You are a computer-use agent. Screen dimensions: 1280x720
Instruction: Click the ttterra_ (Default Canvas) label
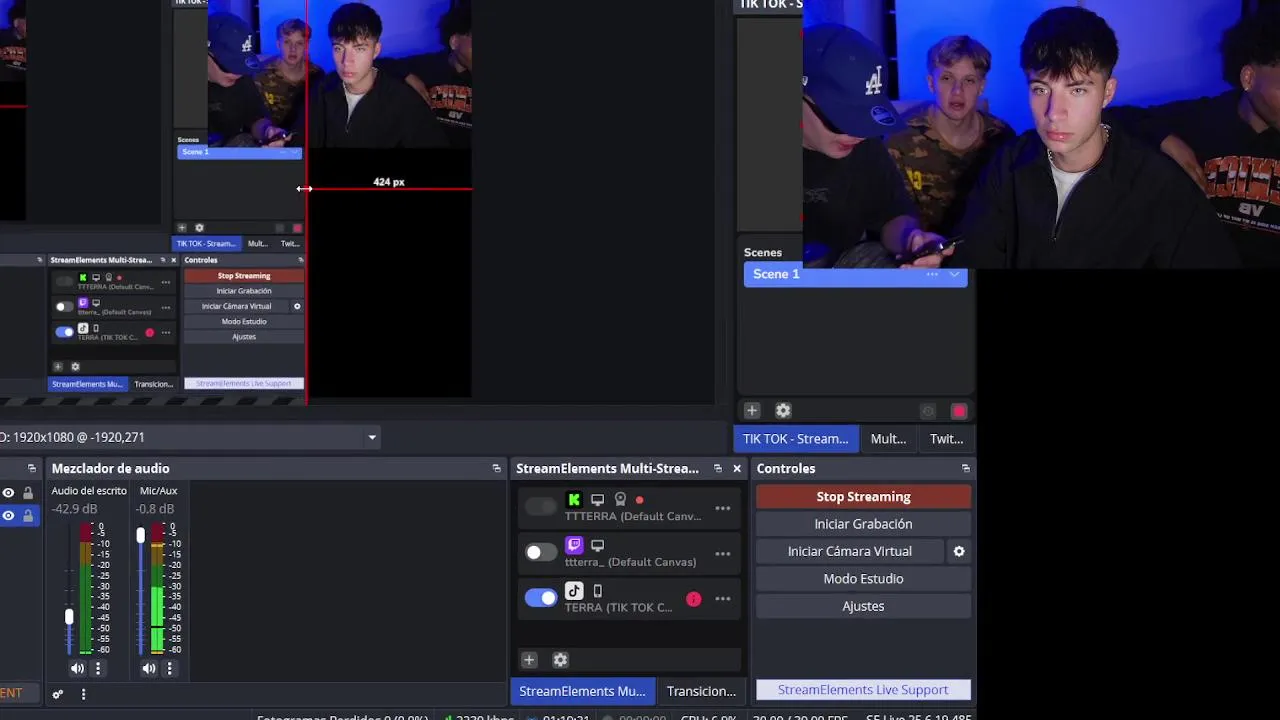(630, 562)
